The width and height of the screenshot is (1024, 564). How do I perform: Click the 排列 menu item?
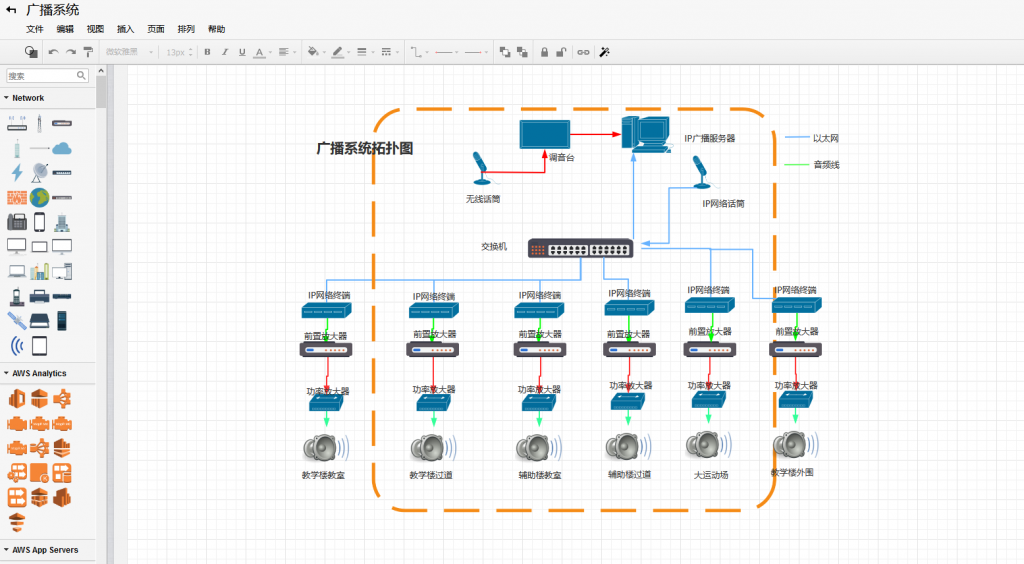point(186,30)
